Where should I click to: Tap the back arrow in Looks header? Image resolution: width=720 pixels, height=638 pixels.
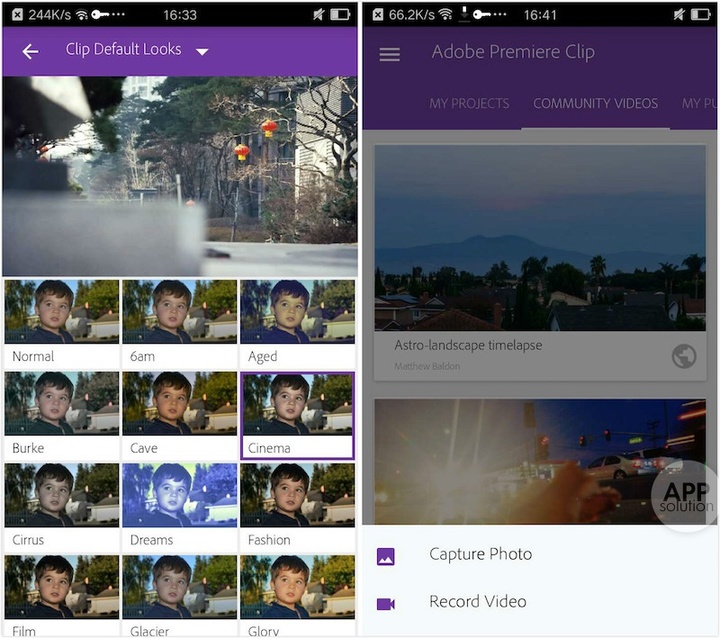coord(30,52)
